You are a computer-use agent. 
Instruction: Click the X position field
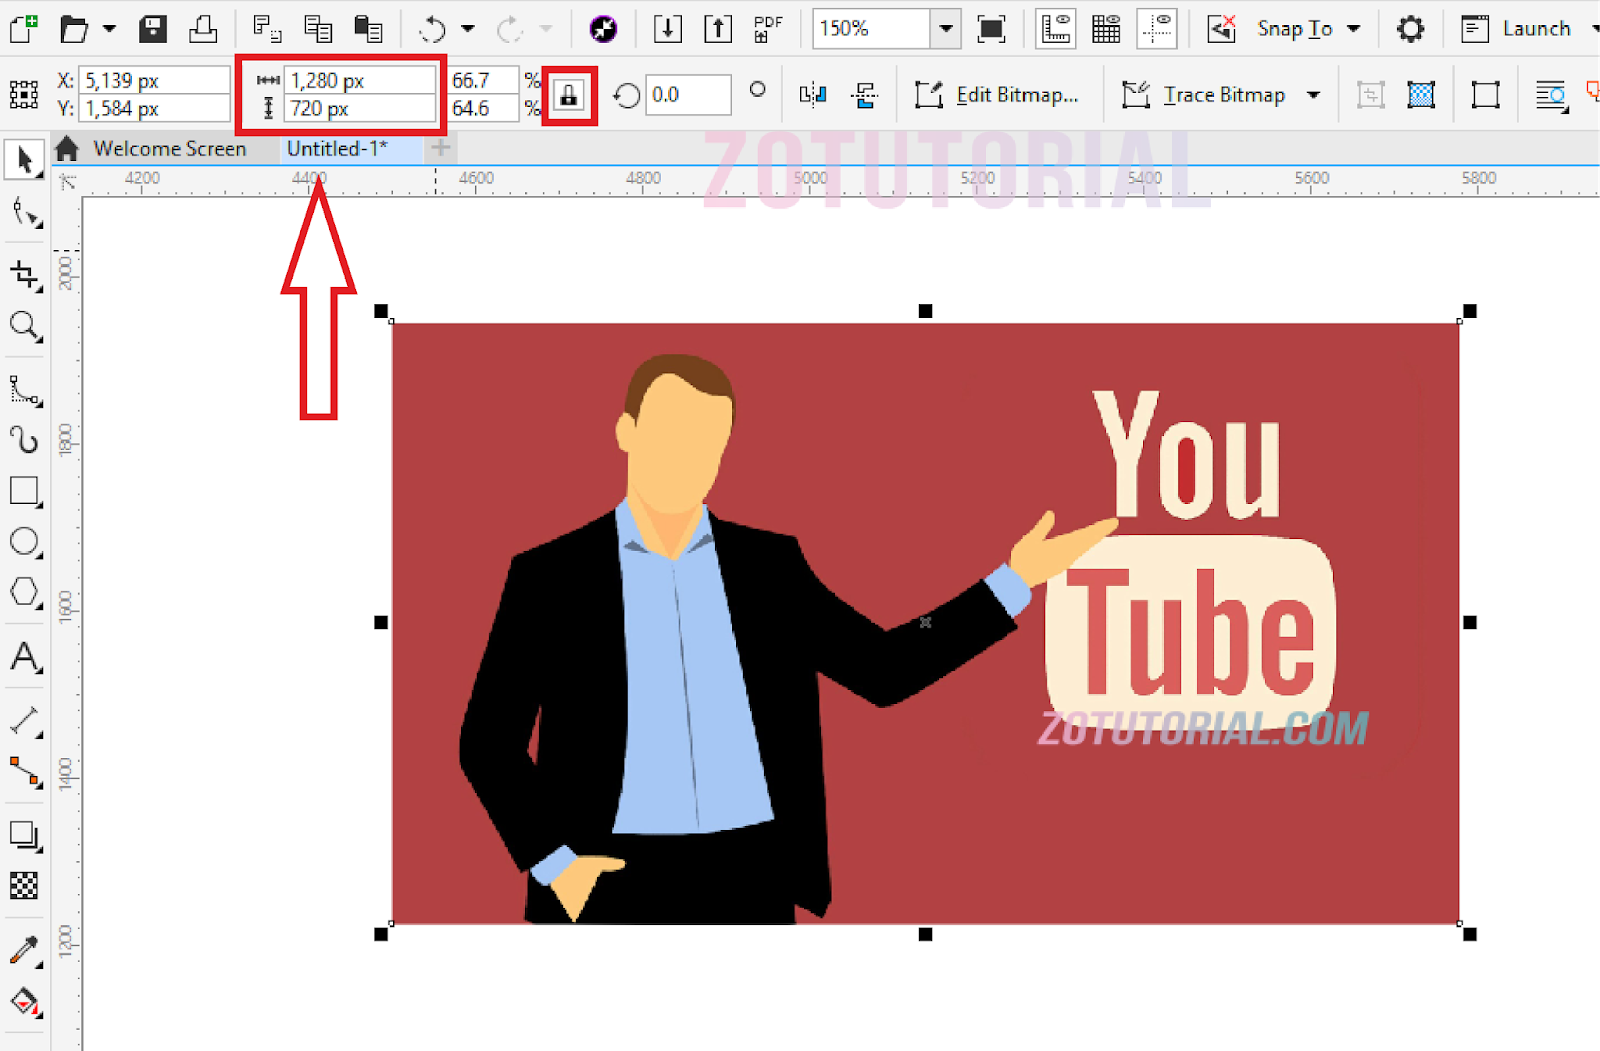click(154, 80)
